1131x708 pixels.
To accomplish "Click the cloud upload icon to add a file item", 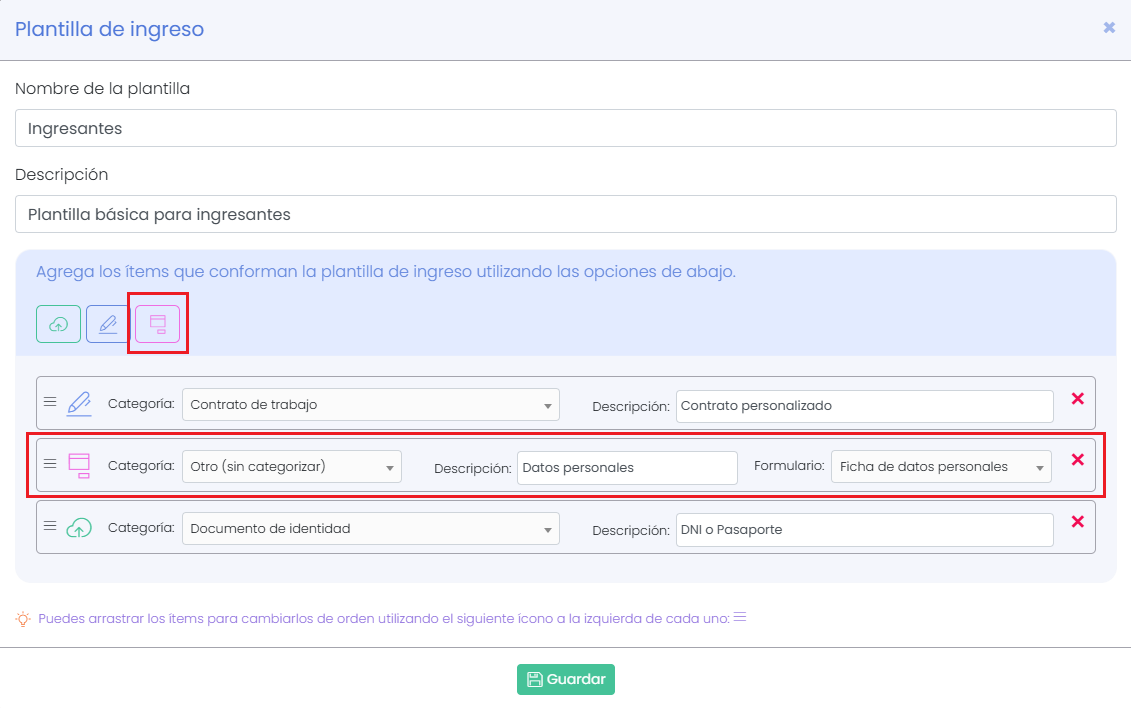I will click(58, 323).
